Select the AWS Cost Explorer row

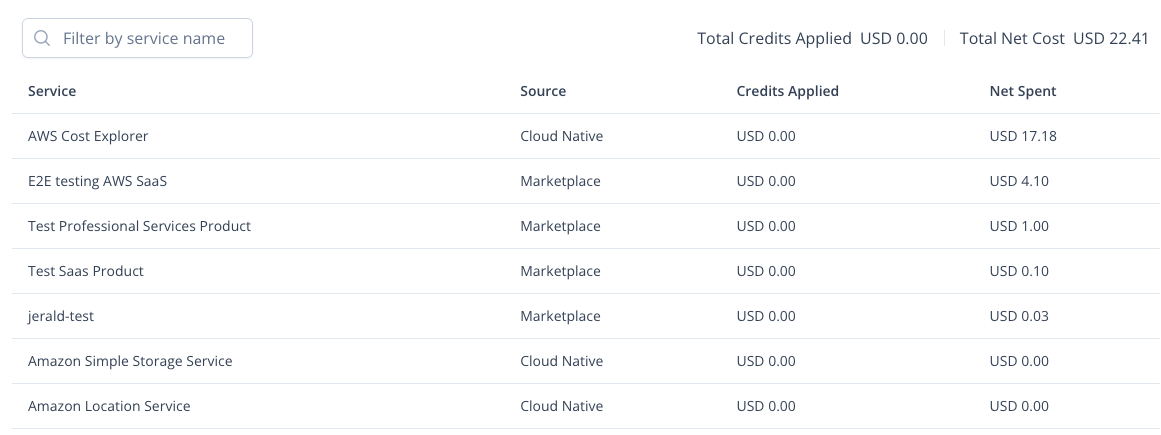click(88, 136)
